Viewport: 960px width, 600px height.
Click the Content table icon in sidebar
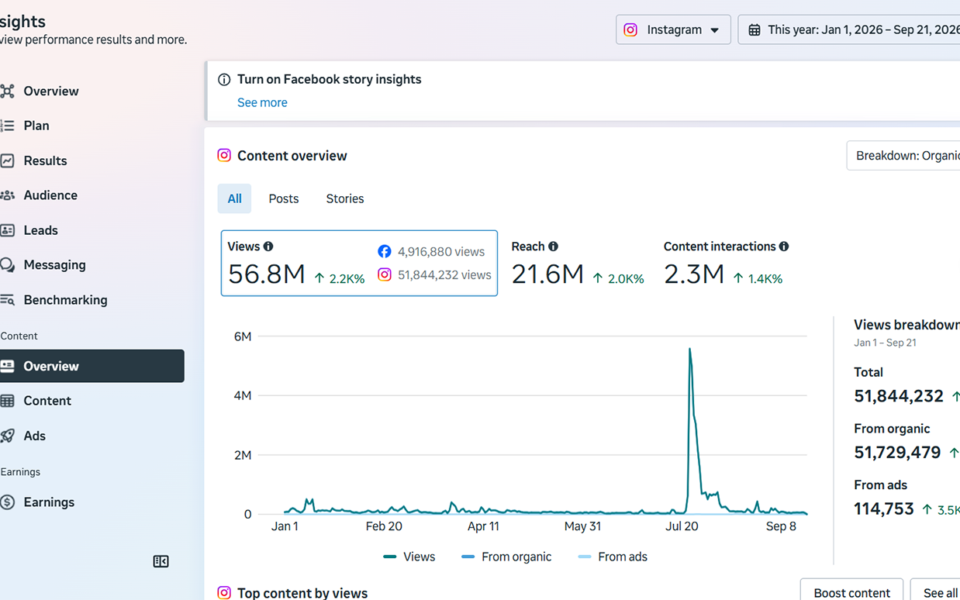pyautogui.click(x=7, y=401)
